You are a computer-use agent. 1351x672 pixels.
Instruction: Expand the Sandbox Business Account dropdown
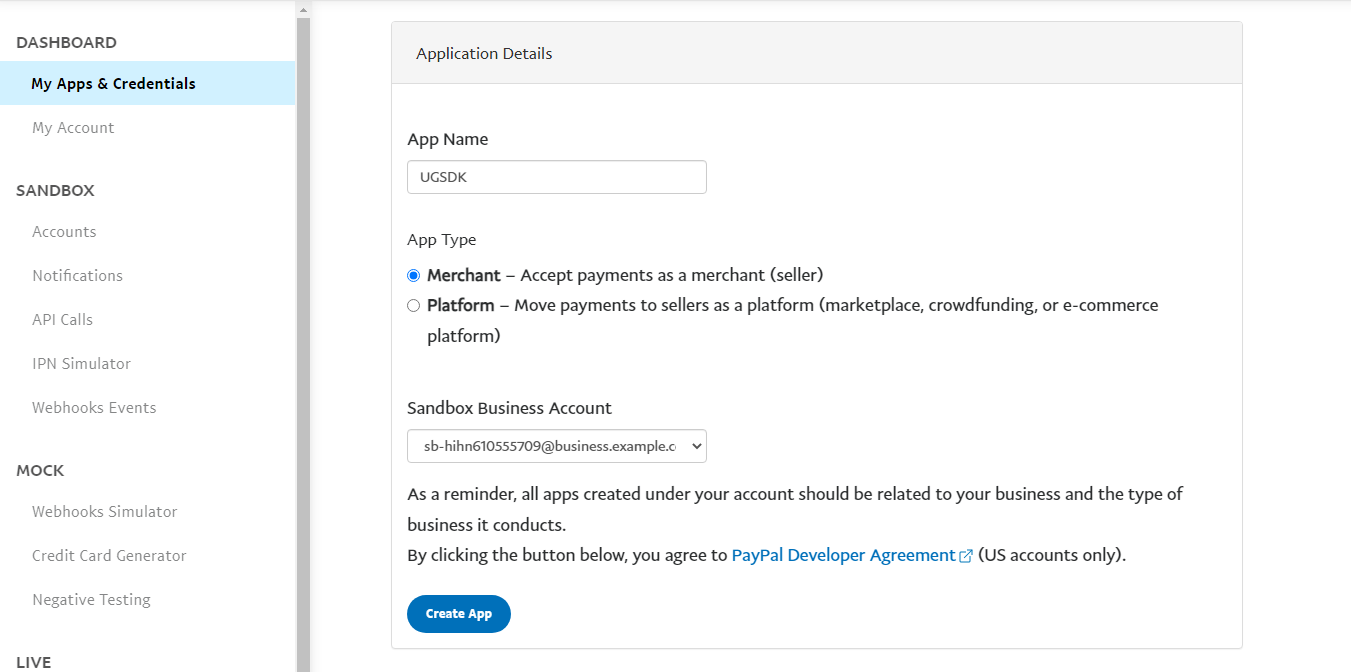[556, 446]
